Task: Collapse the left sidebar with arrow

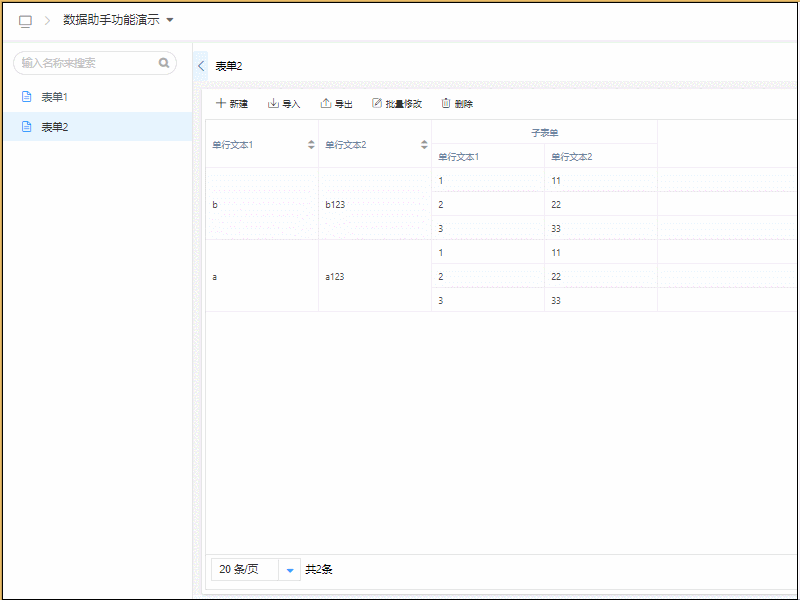Action: point(201,66)
